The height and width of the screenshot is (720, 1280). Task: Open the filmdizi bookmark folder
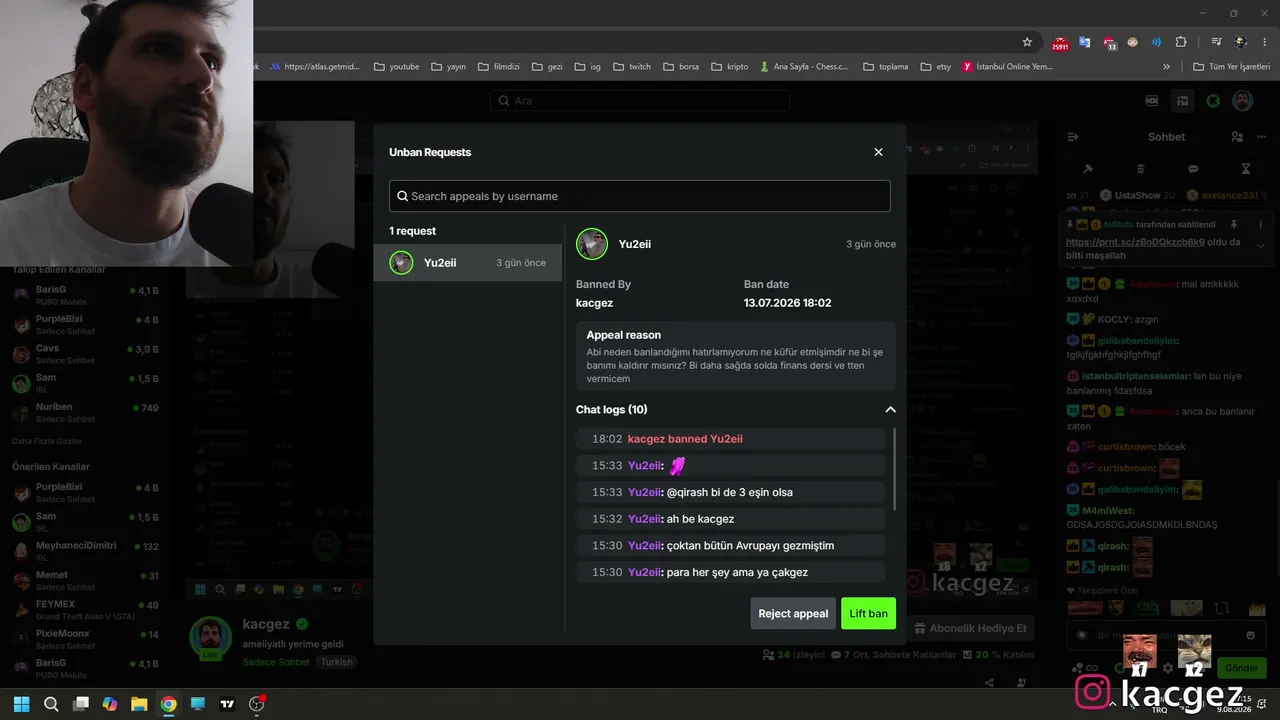click(501, 67)
